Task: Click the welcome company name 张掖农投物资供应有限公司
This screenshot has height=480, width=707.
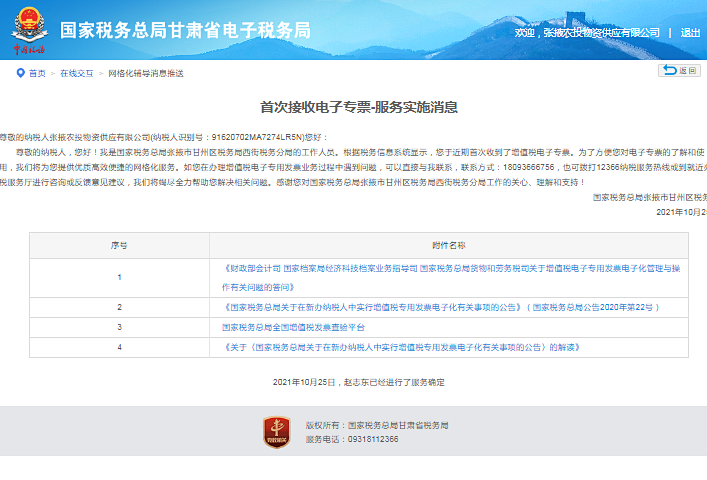Action: pos(601,32)
